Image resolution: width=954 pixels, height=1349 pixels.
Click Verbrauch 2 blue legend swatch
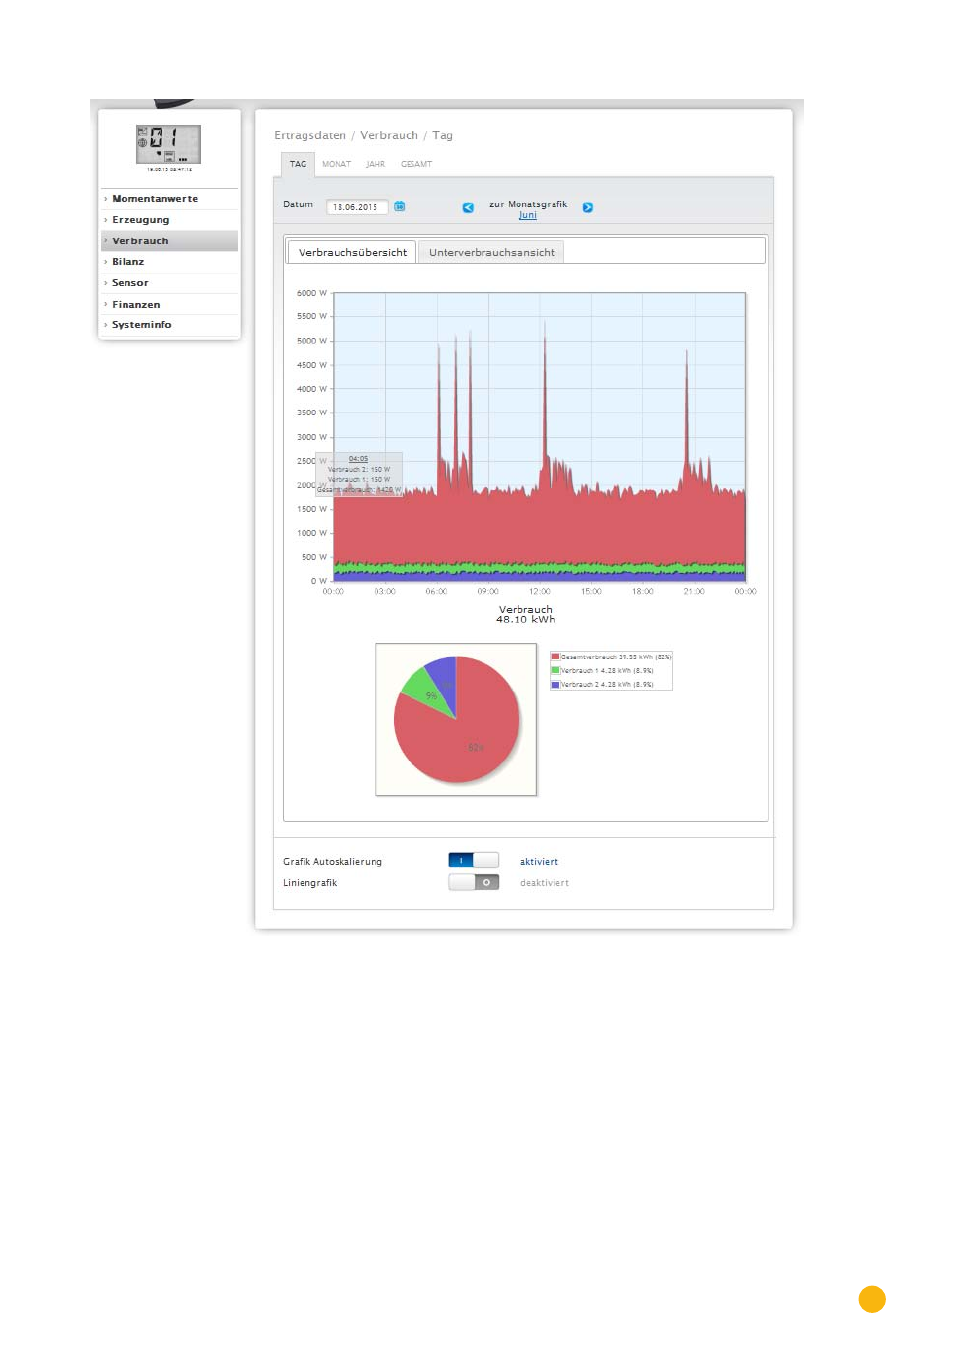pyautogui.click(x=555, y=685)
